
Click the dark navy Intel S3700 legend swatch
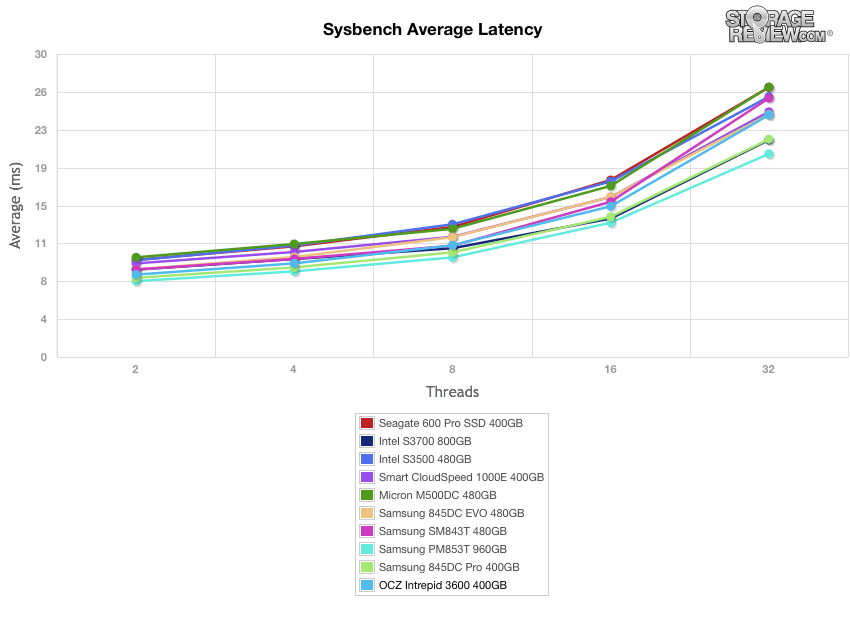click(367, 441)
